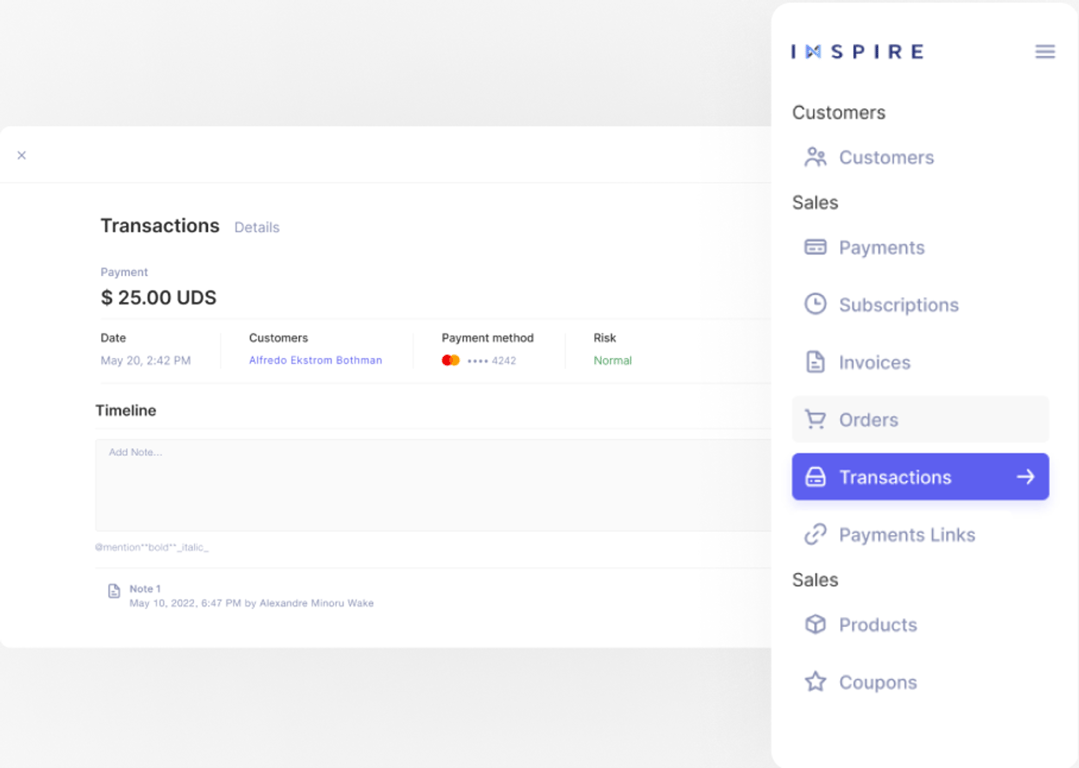This screenshot has width=1079, height=768.
Task: Click the Payments card icon
Action: point(815,247)
